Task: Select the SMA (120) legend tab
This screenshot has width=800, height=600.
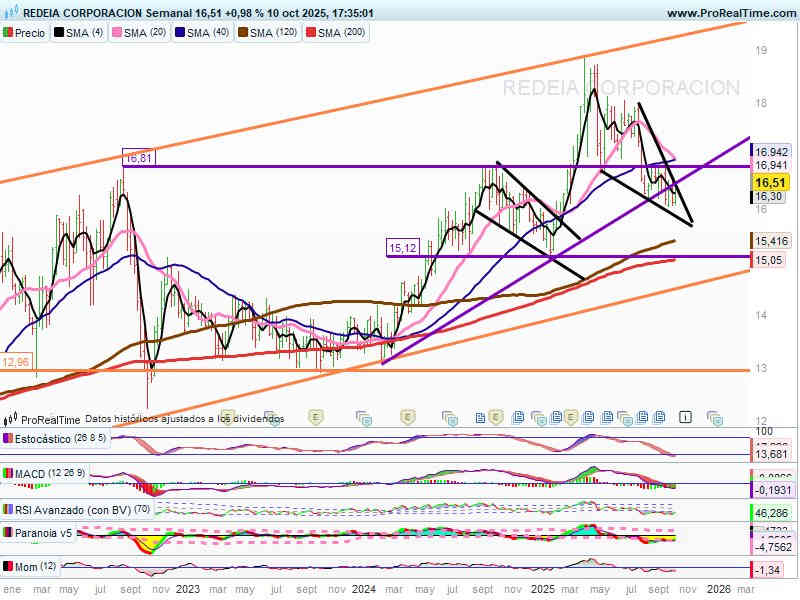Action: coord(272,33)
